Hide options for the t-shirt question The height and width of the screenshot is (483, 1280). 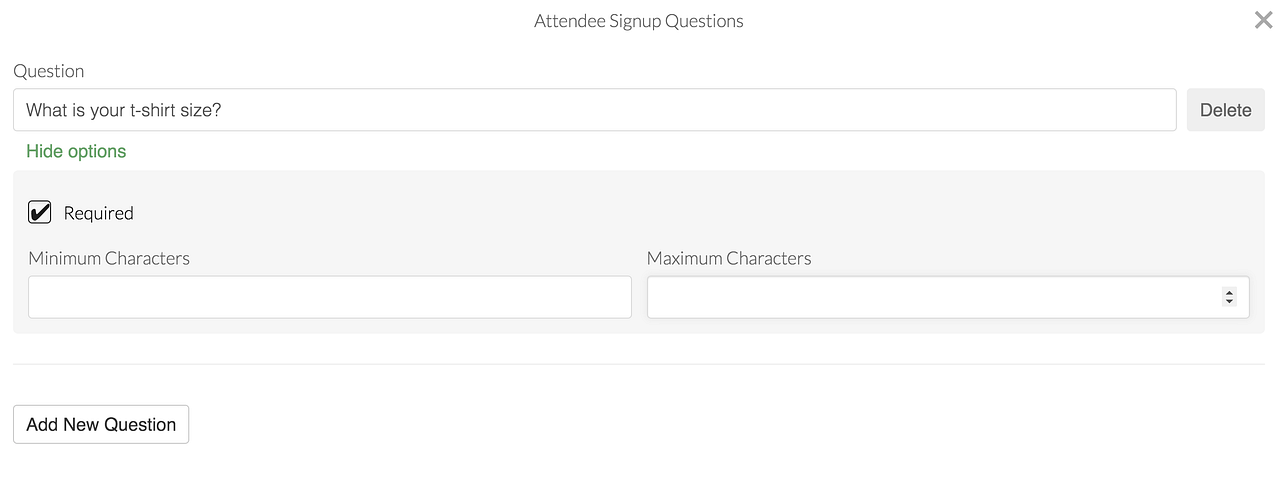point(76,151)
